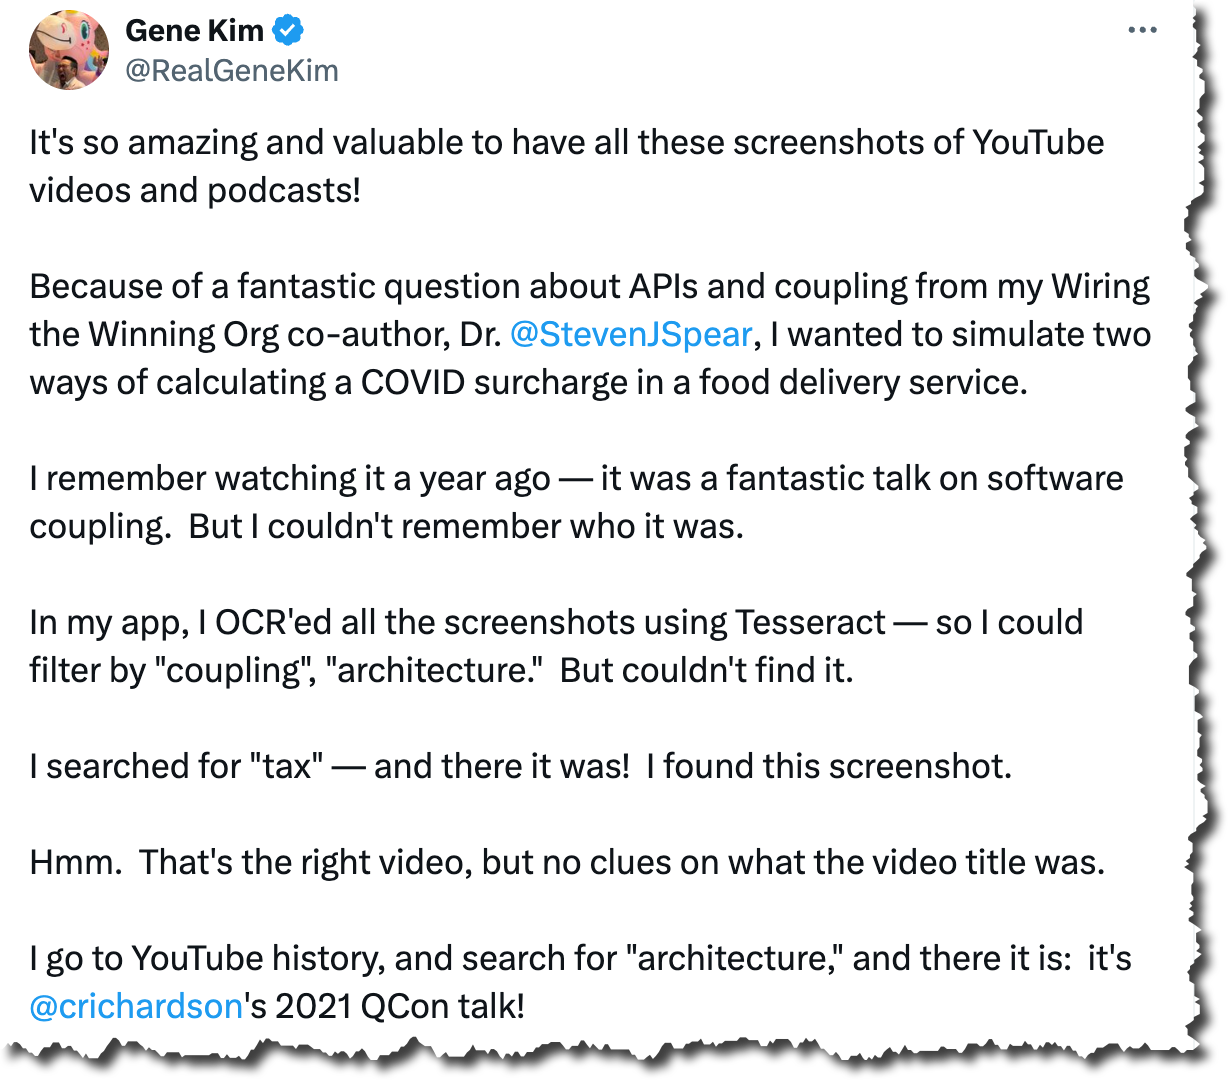This screenshot has width=1228, height=1080.
Task: Click the sentence about YouTube history search
Action: [580, 982]
